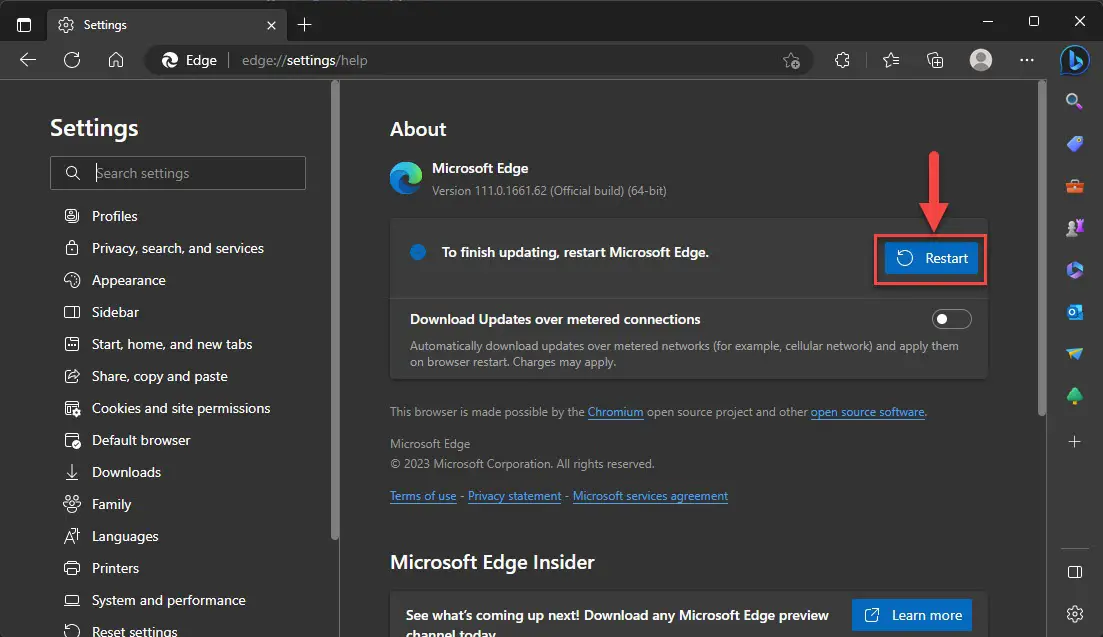The image size is (1103, 637).
Task: Add a sidebar app with plus
Action: [1074, 442]
